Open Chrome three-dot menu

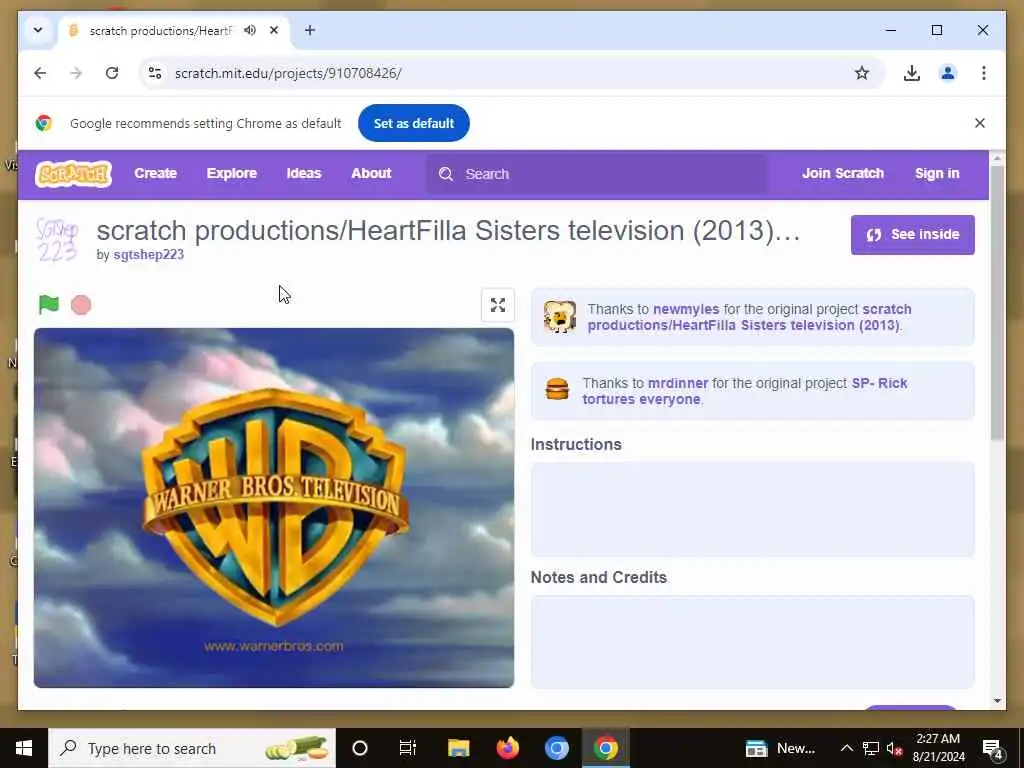pyautogui.click(x=984, y=73)
